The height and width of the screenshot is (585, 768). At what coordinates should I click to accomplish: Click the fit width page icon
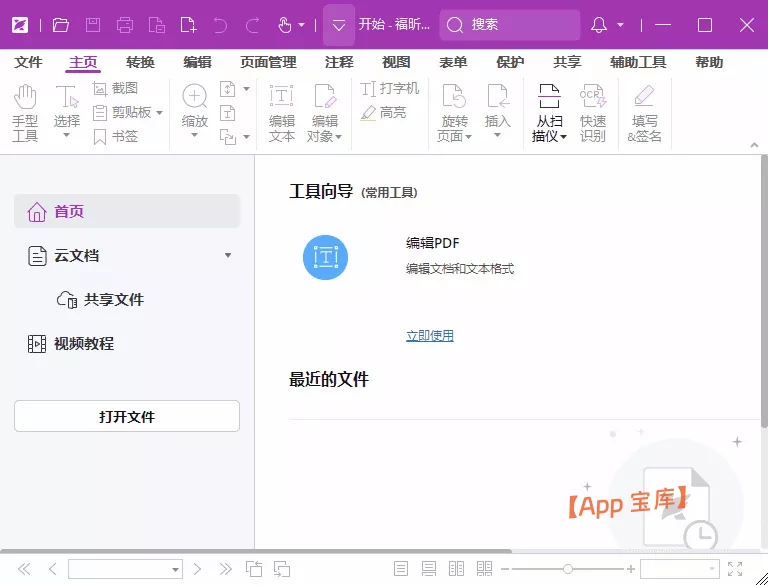click(228, 113)
